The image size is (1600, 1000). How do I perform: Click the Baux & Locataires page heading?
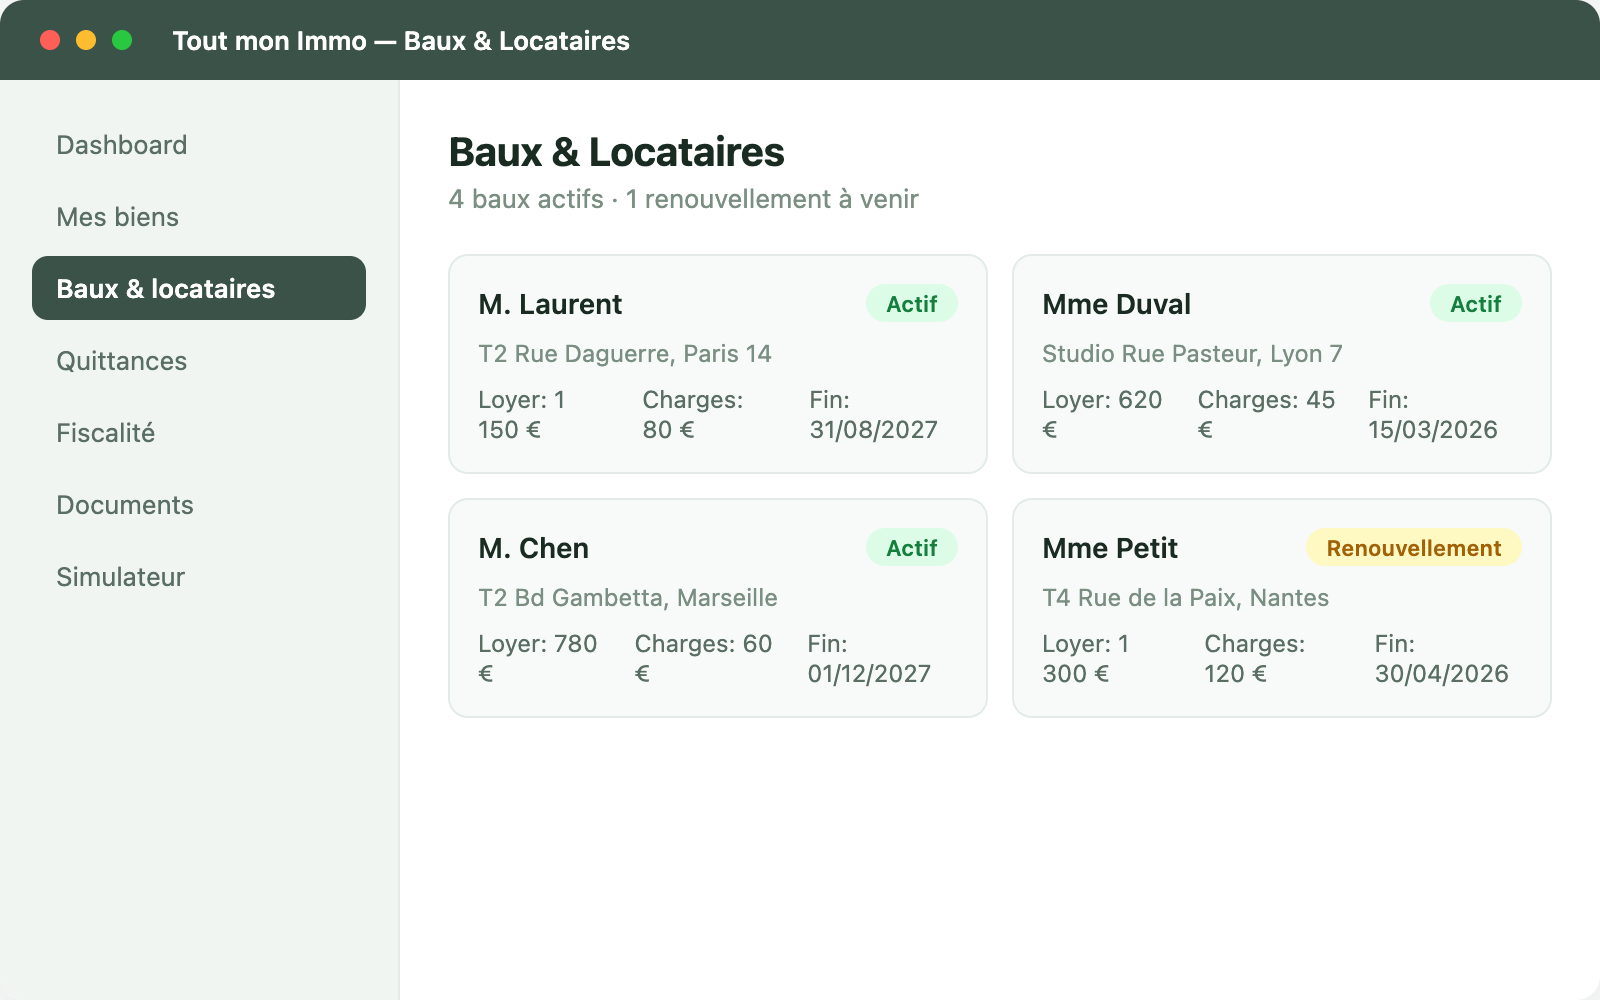617,152
